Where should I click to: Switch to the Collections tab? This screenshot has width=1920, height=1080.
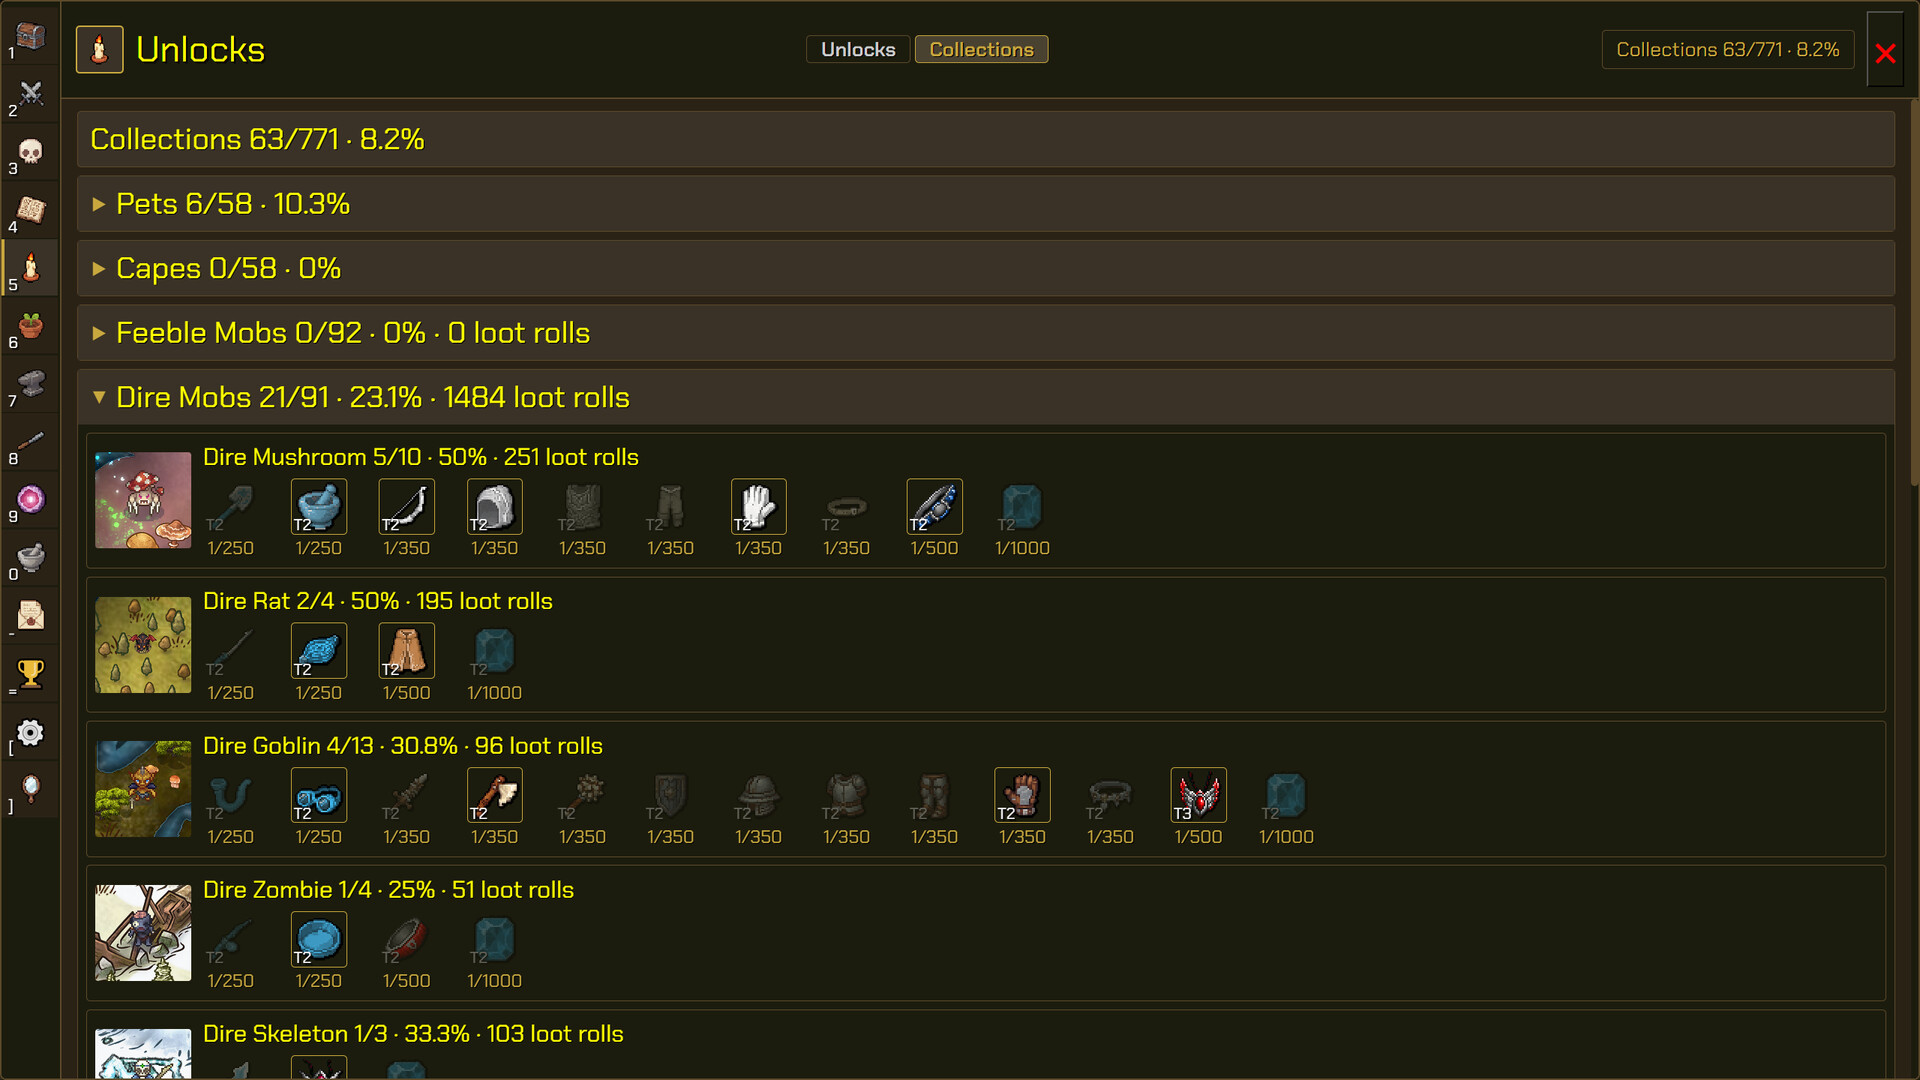981,49
